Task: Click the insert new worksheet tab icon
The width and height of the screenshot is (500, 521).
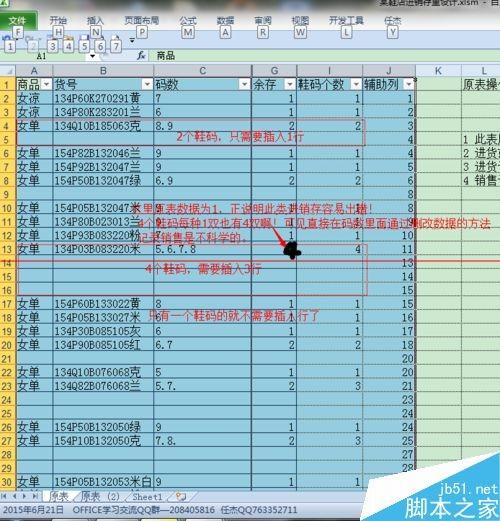Action: [x=181, y=497]
